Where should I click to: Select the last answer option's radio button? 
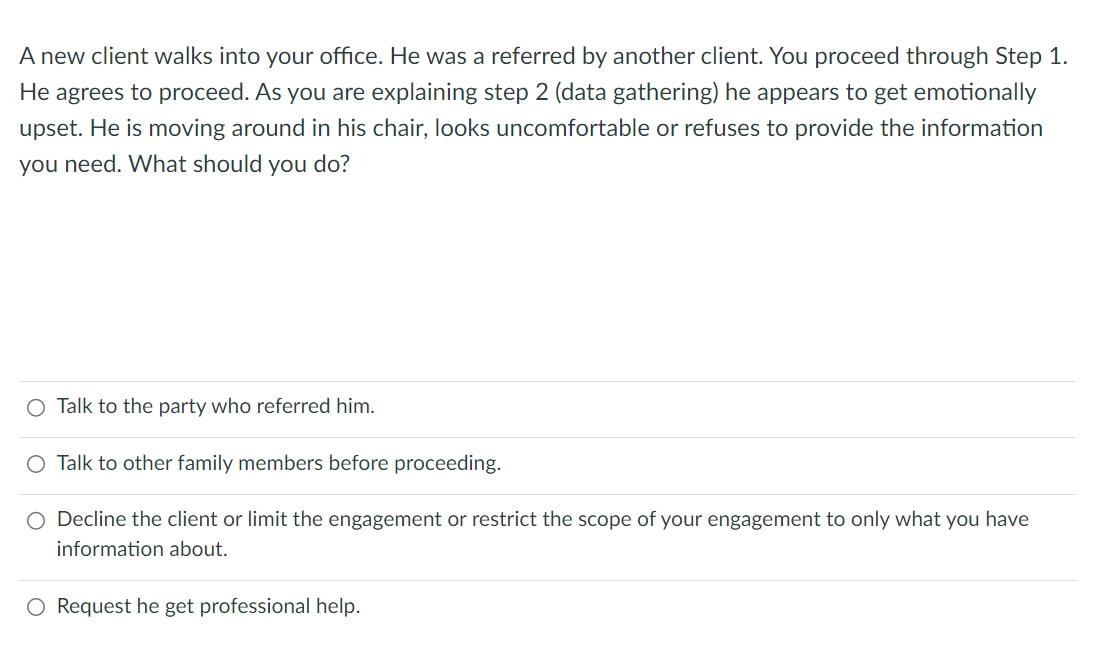point(35,606)
